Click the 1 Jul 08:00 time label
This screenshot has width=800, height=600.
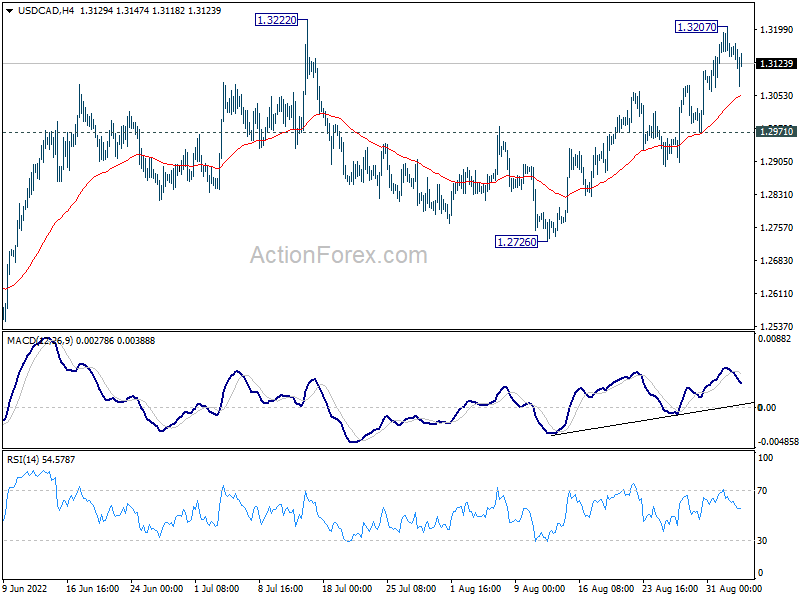tap(217, 589)
